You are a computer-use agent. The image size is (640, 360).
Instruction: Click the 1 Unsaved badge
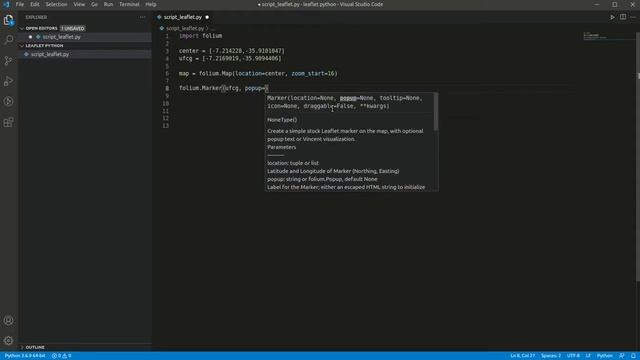pos(73,28)
